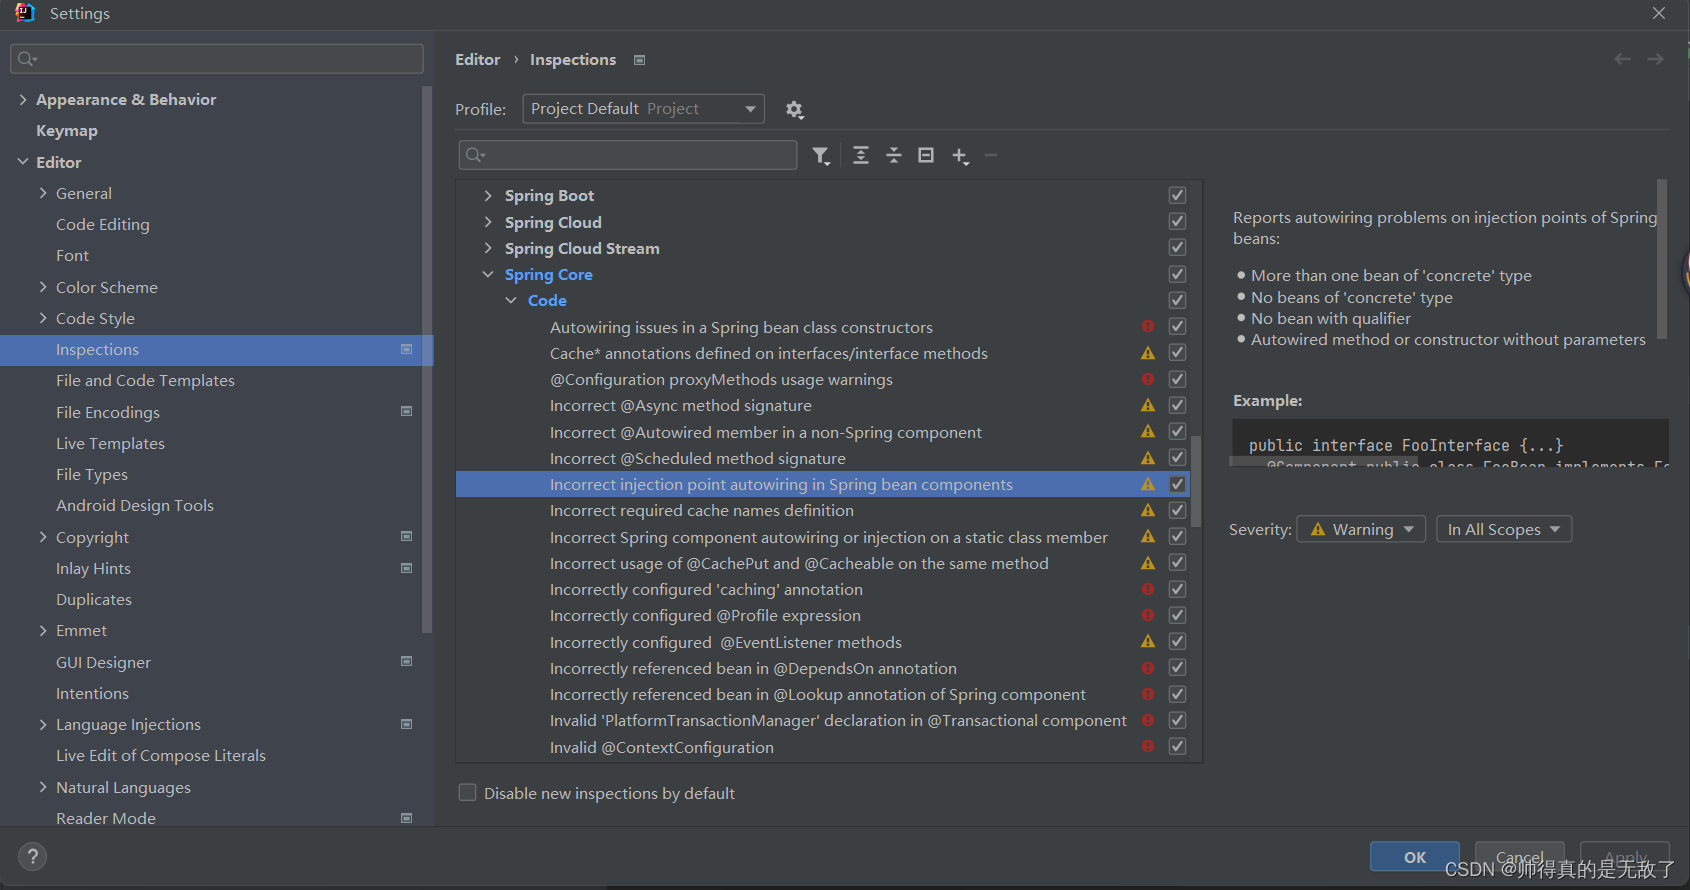This screenshot has height=890, width=1690.
Task: Select Invalid 'PlatformTransactionManager' declaration inspection
Action: pos(838,720)
